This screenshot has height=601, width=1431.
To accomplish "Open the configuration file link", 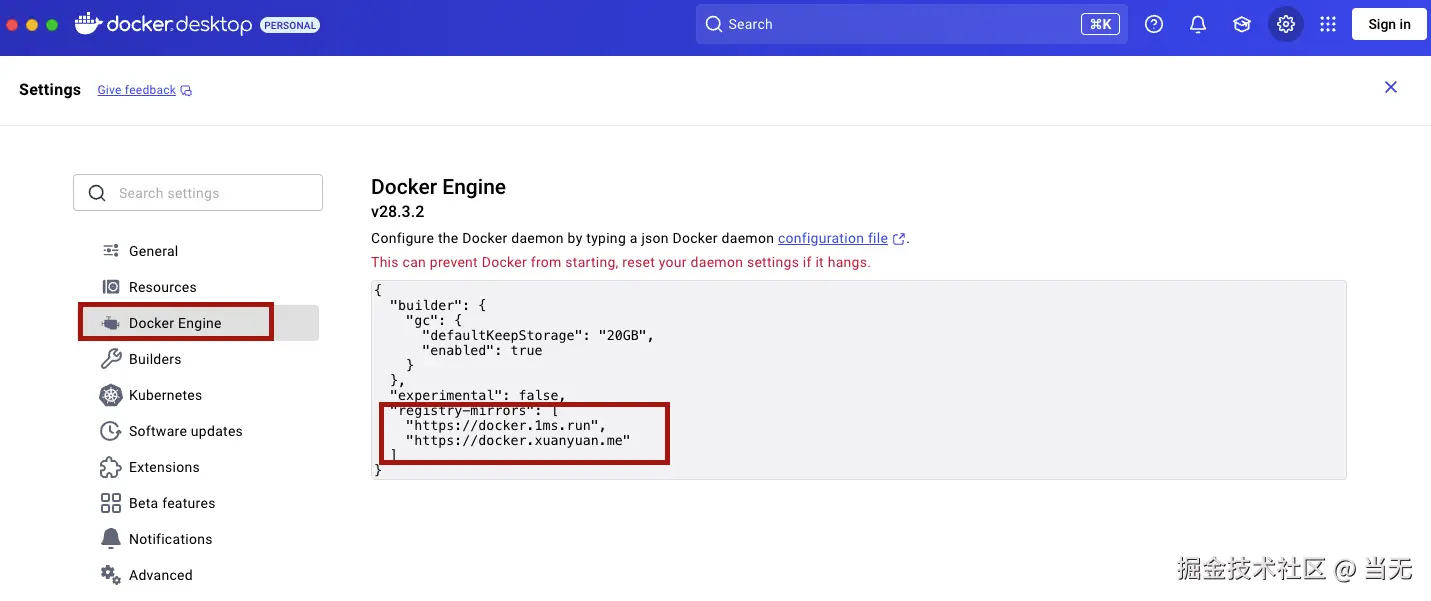I will click(832, 238).
